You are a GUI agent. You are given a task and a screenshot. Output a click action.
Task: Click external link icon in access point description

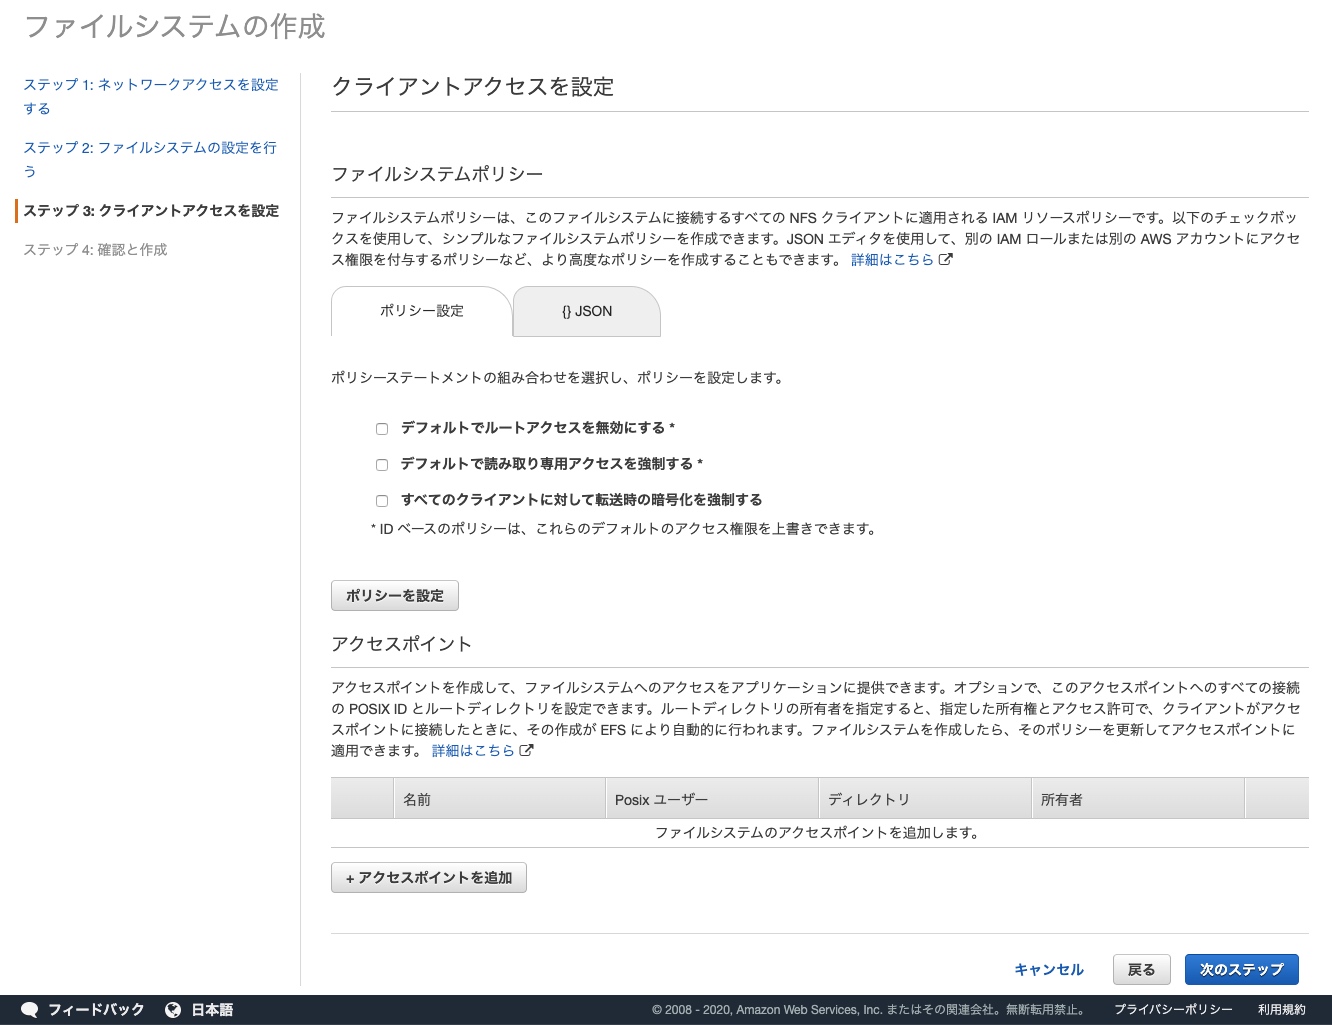pyautogui.click(x=527, y=751)
